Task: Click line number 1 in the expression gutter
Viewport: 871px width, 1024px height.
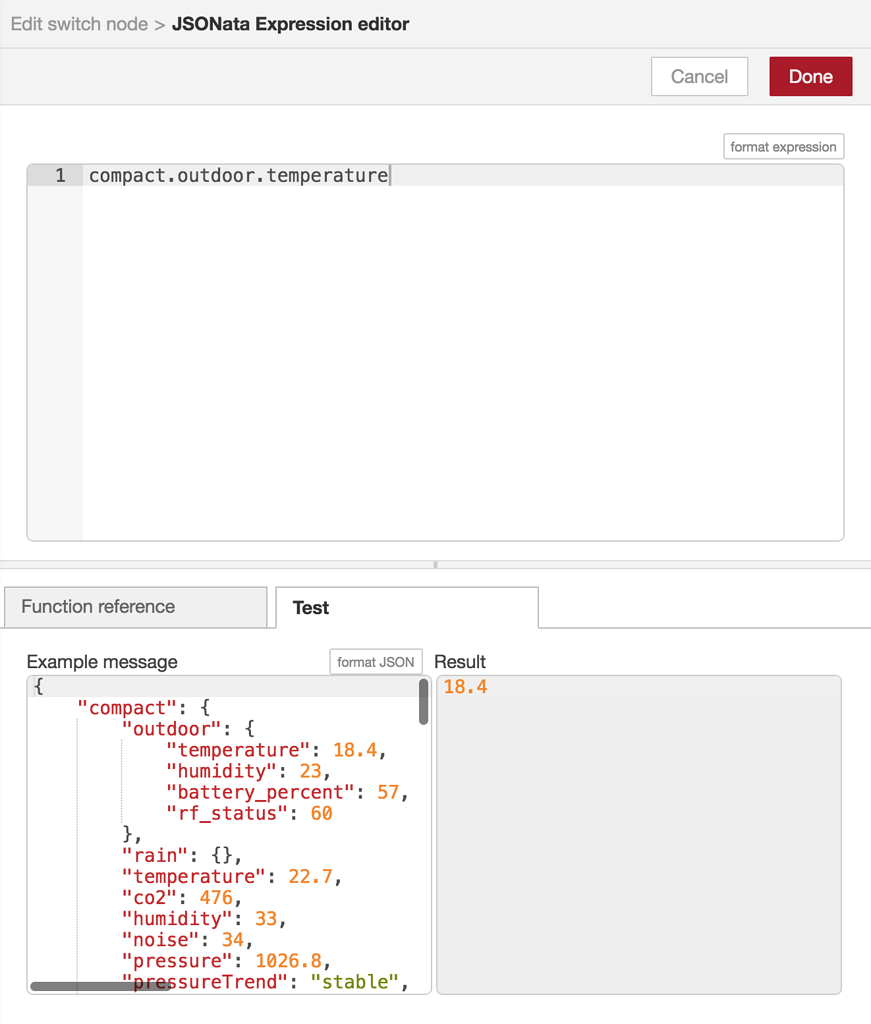Action: coord(60,175)
